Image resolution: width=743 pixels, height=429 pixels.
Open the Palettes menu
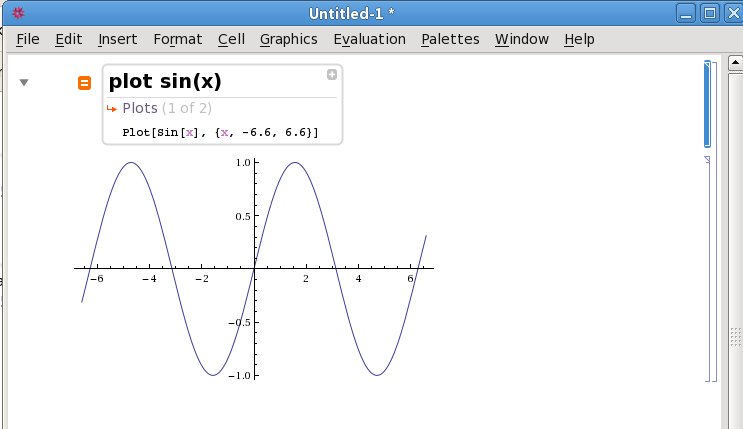(450, 39)
